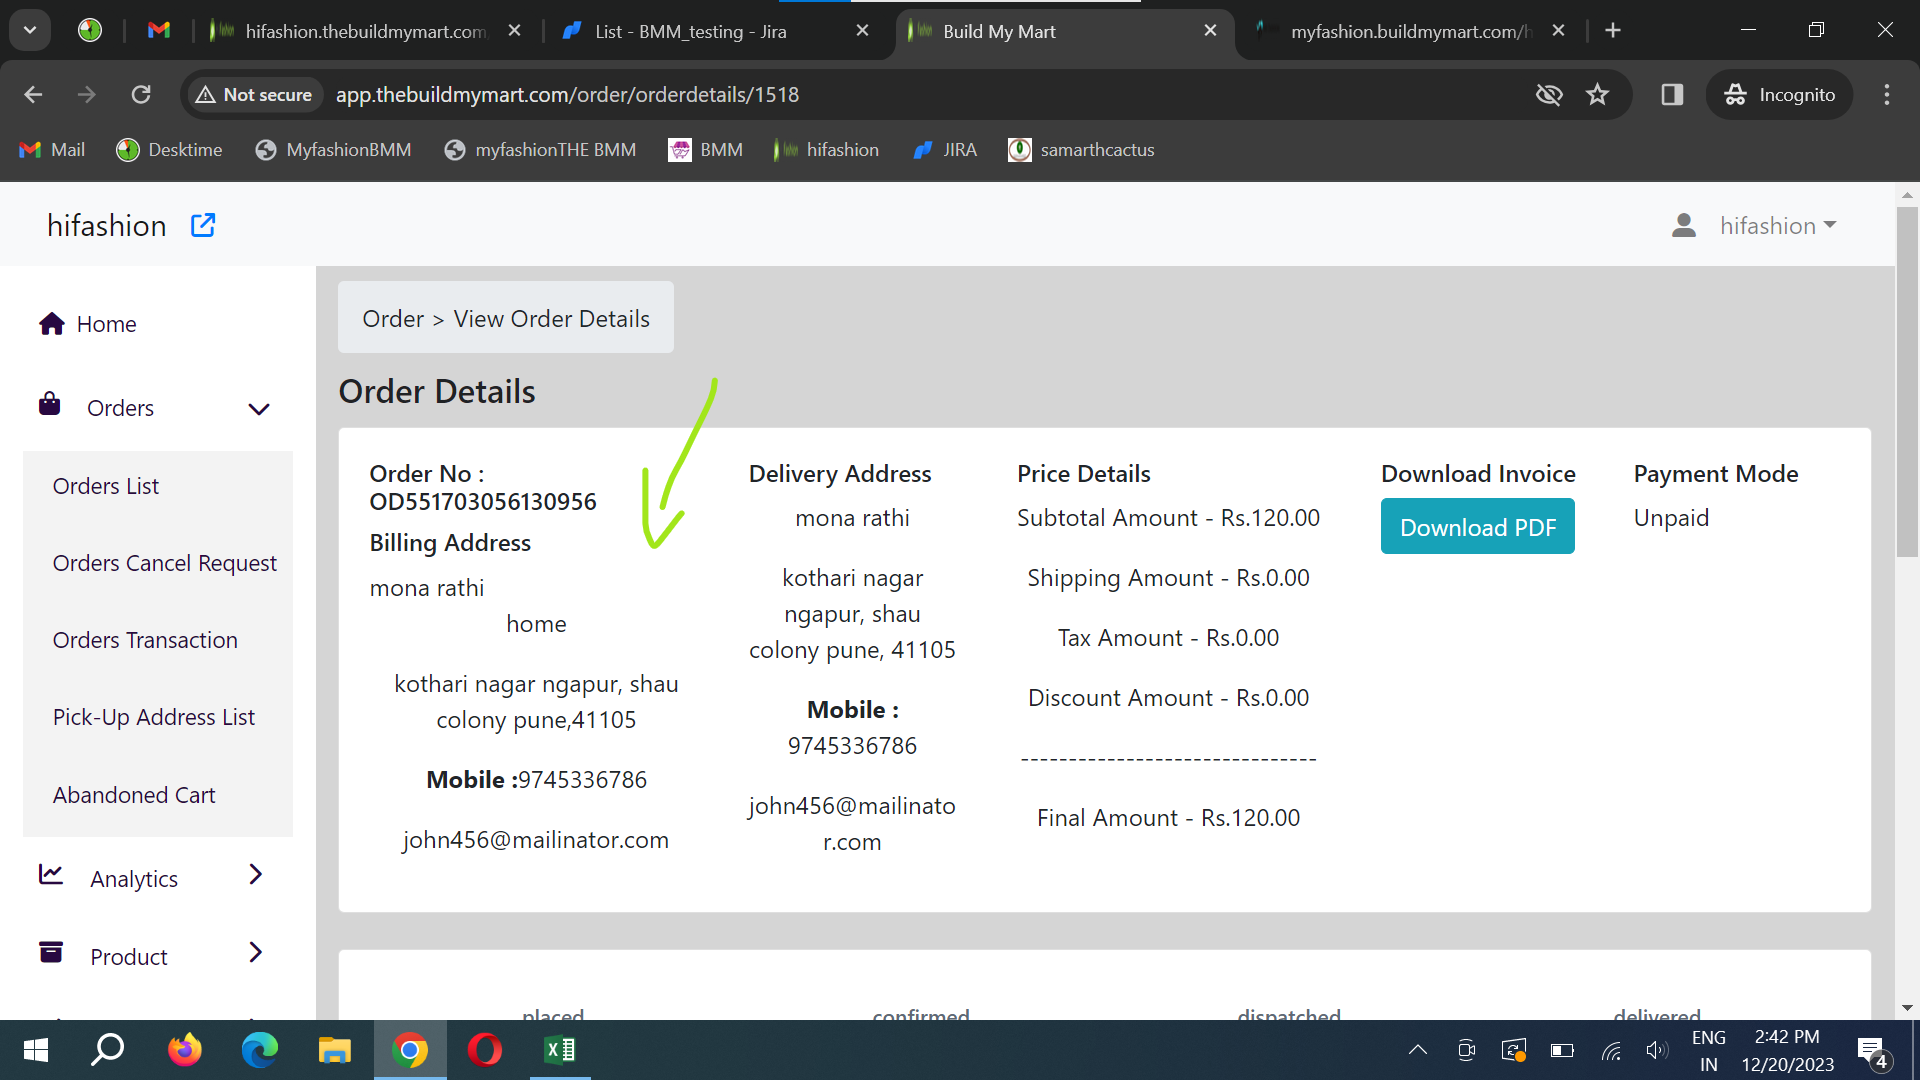The image size is (1920, 1080).
Task: Open the Opera browser from the taskbar
Action: (484, 1050)
